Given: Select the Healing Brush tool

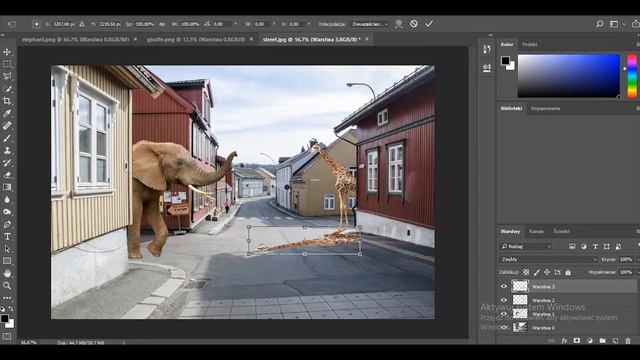Looking at the screenshot, I should [7, 126].
